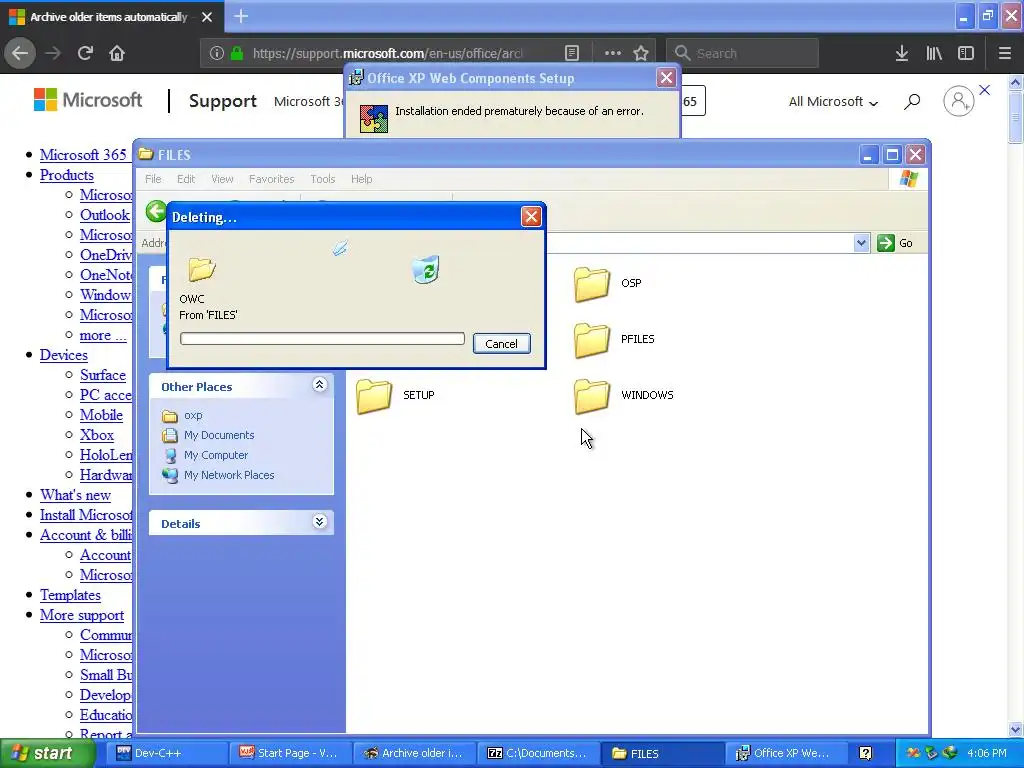
Task: Close the Archive older items tab
Action: tap(207, 17)
